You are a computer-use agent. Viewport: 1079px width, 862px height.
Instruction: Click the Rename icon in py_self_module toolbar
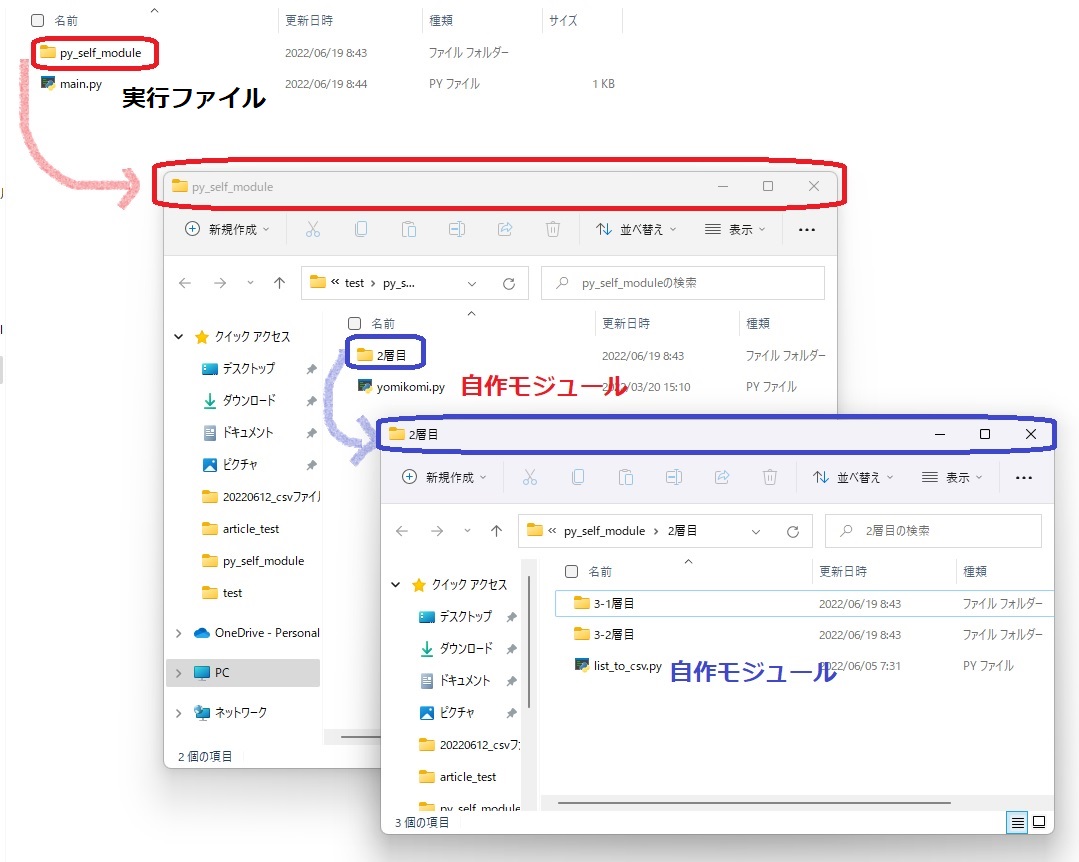(x=457, y=229)
